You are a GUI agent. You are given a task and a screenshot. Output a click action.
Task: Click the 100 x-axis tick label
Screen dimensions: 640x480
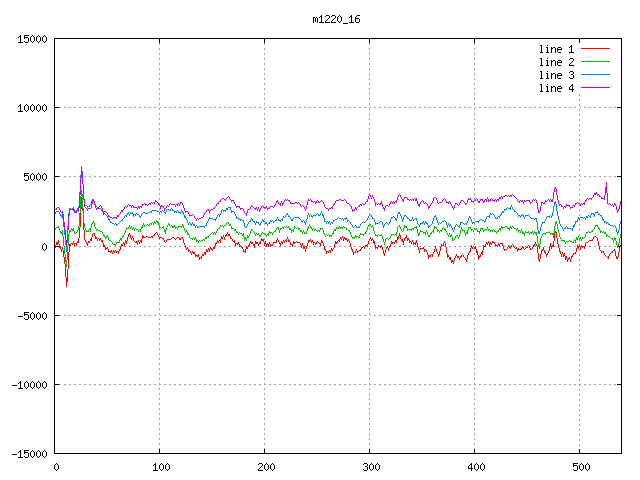coord(160,467)
